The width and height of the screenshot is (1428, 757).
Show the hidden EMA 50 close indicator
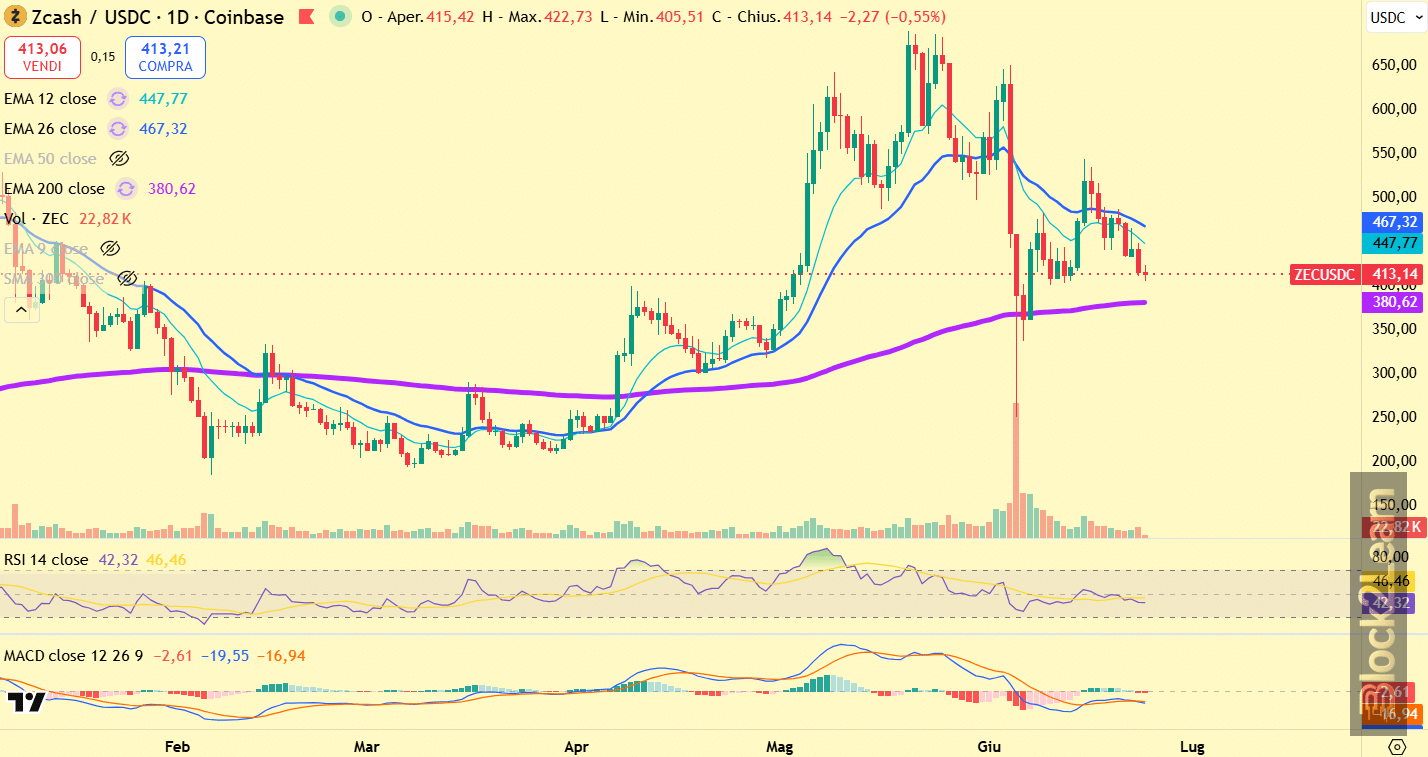click(119, 159)
